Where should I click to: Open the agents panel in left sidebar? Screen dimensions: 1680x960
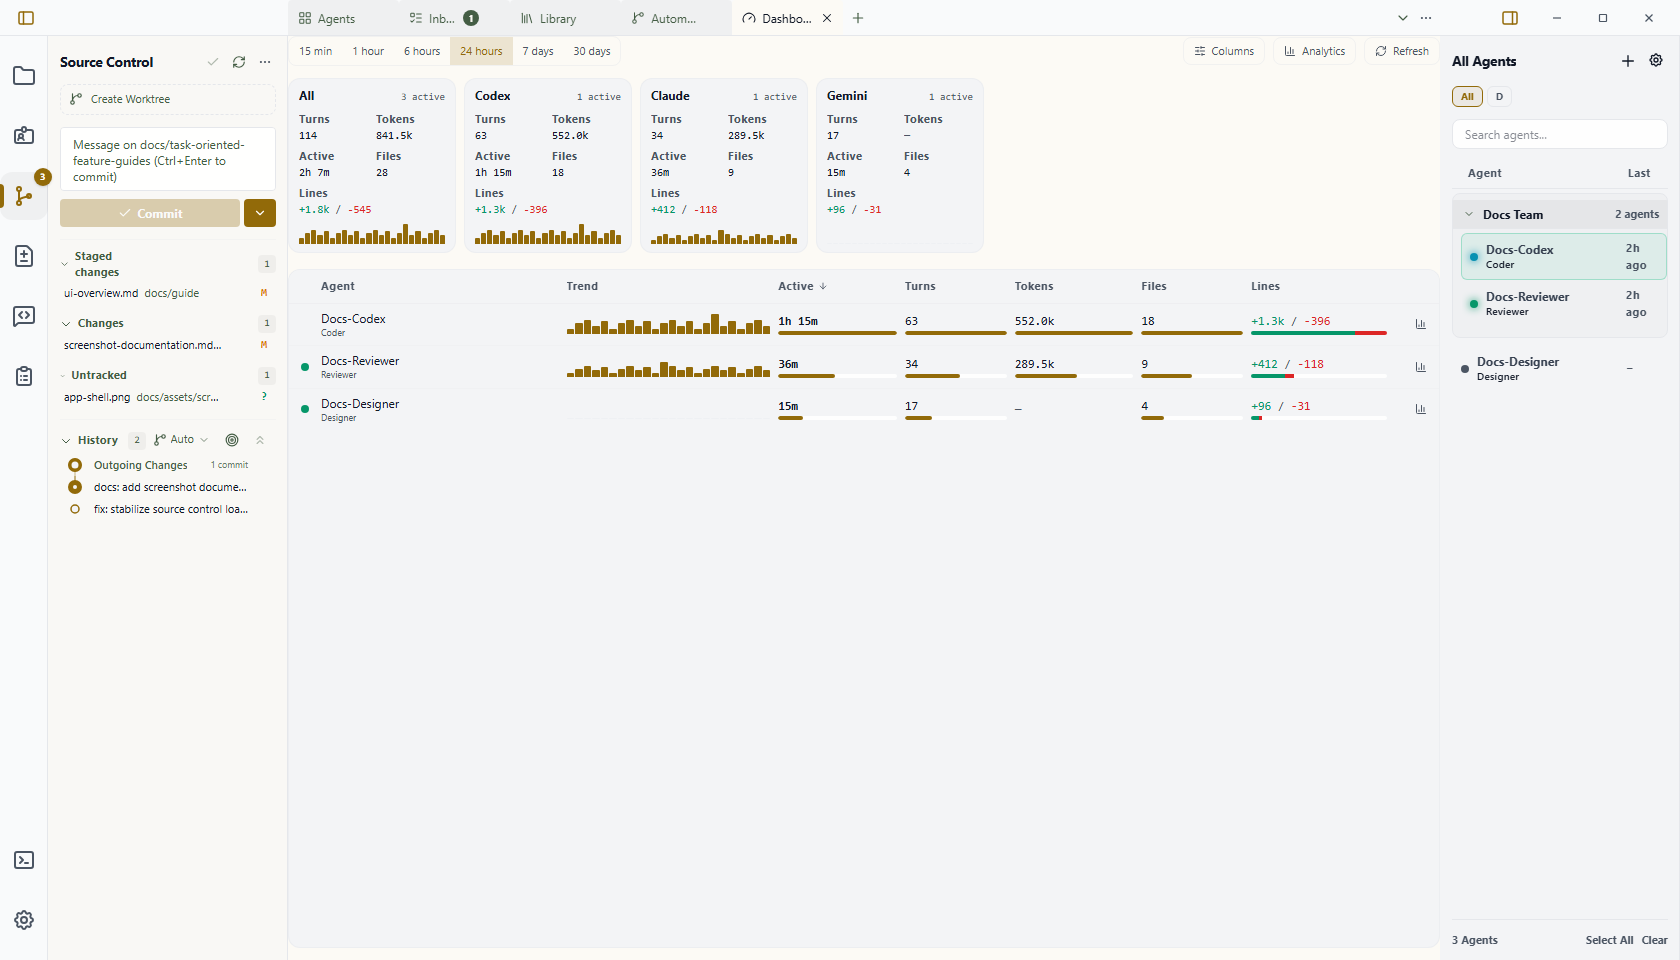click(x=24, y=136)
